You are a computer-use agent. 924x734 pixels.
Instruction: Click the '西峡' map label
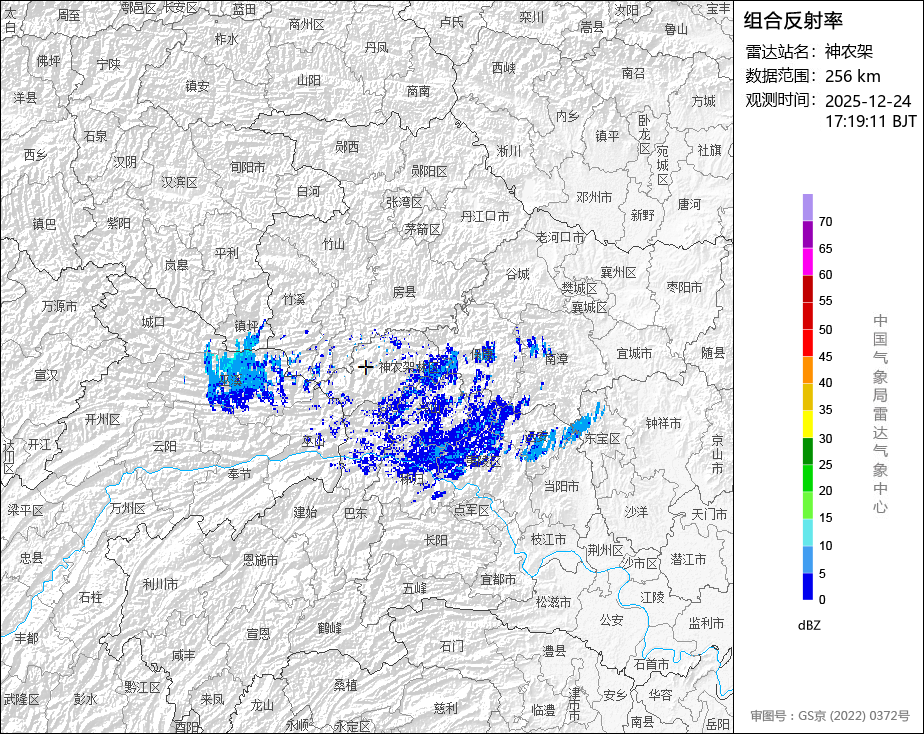(x=503, y=68)
